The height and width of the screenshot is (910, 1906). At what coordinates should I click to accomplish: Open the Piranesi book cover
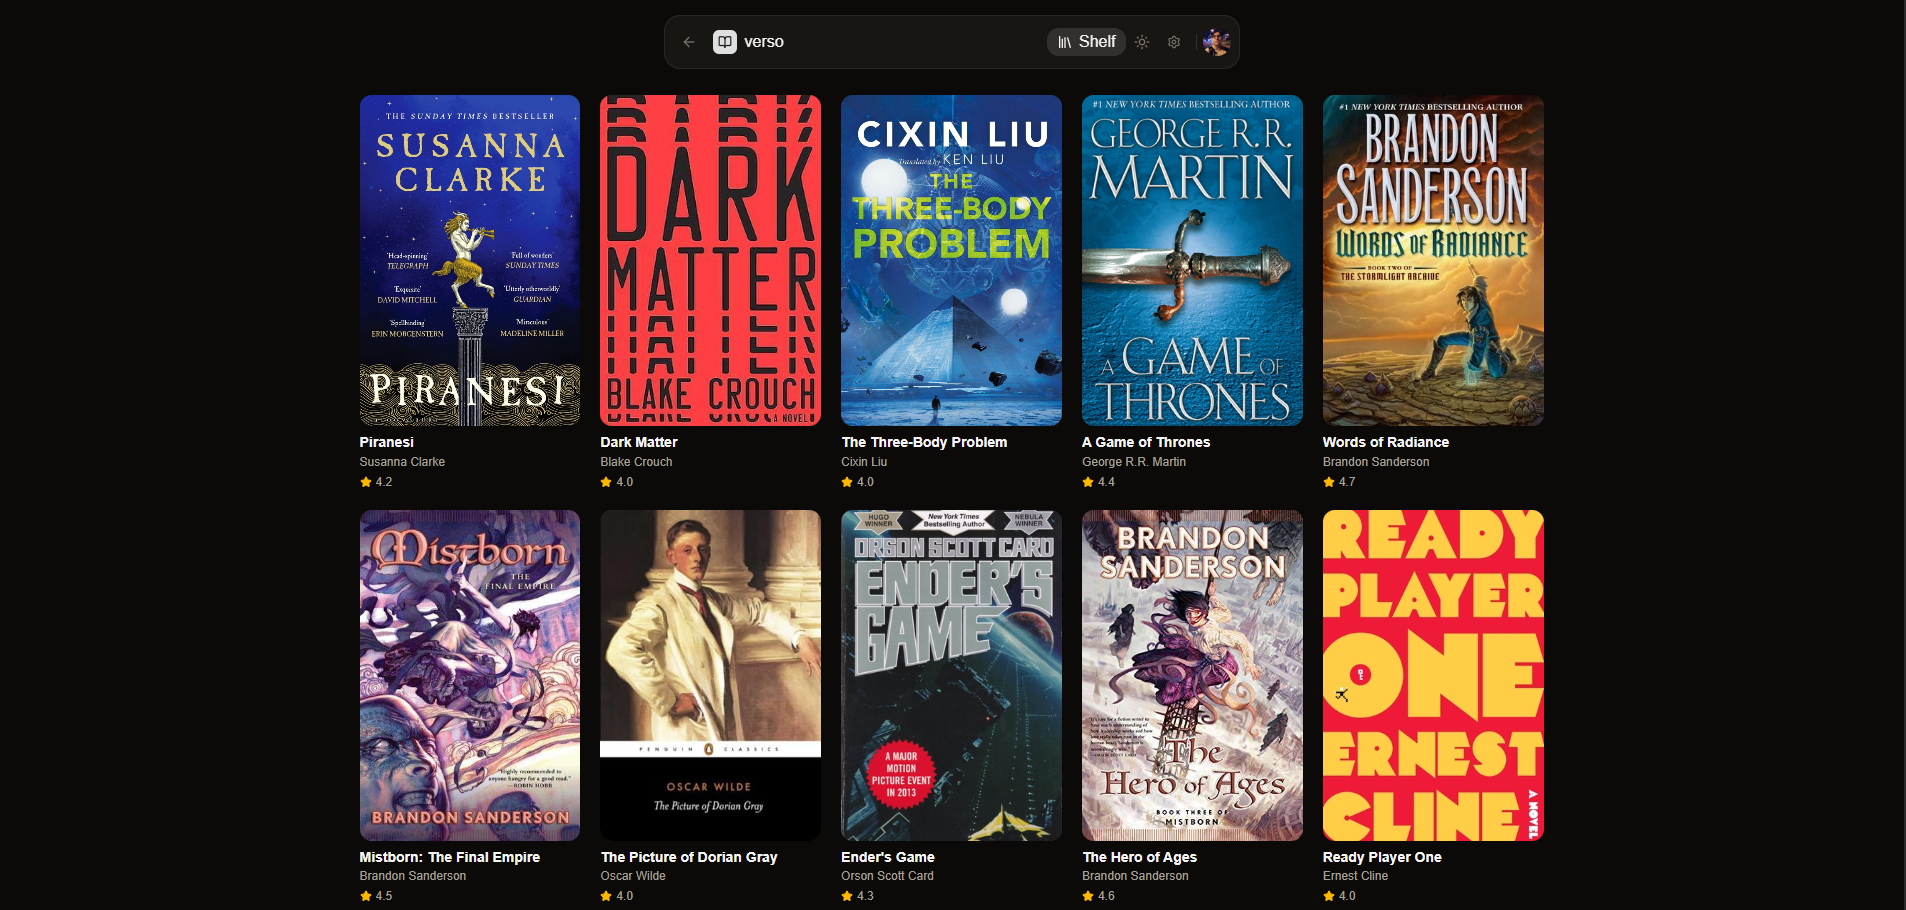click(x=470, y=260)
